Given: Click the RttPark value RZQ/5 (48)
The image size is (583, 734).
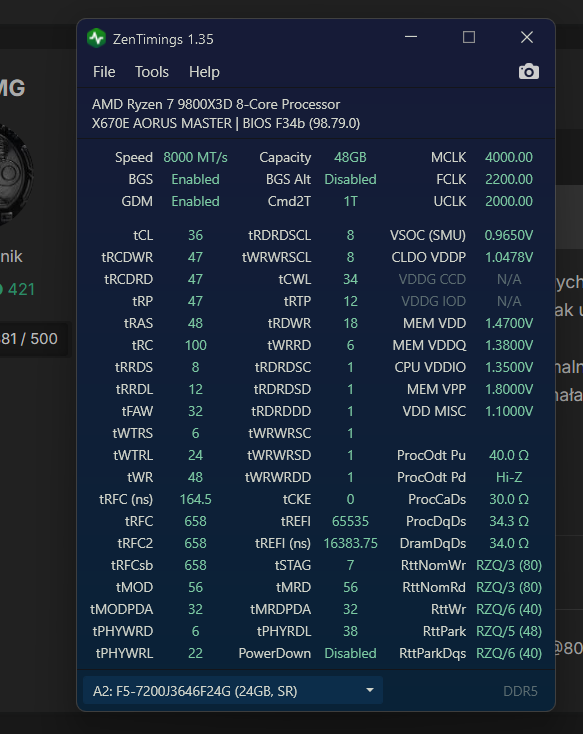Looking at the screenshot, I should [x=509, y=631].
